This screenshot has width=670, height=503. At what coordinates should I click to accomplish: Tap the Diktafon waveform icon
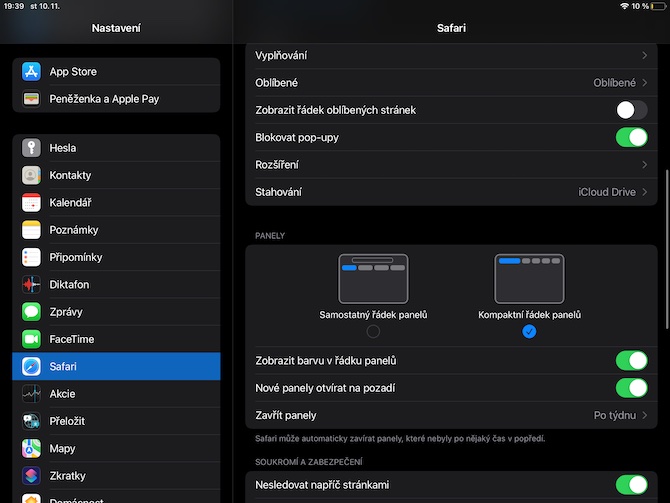(x=31, y=285)
